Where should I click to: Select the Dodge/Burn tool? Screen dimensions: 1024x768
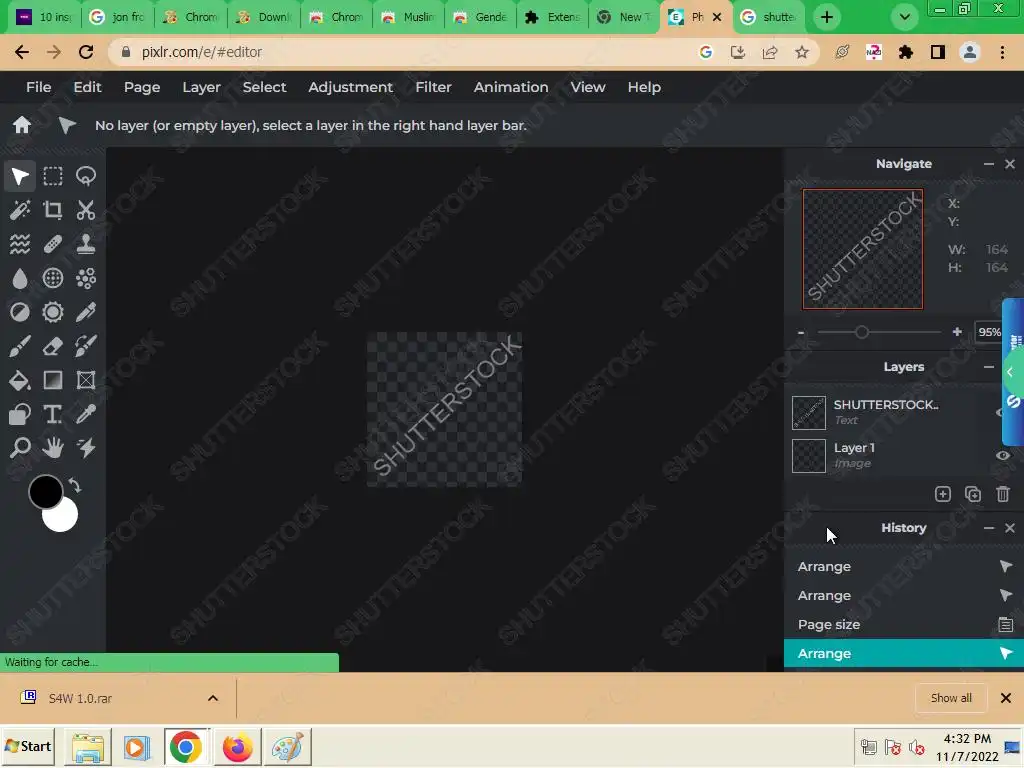20,312
